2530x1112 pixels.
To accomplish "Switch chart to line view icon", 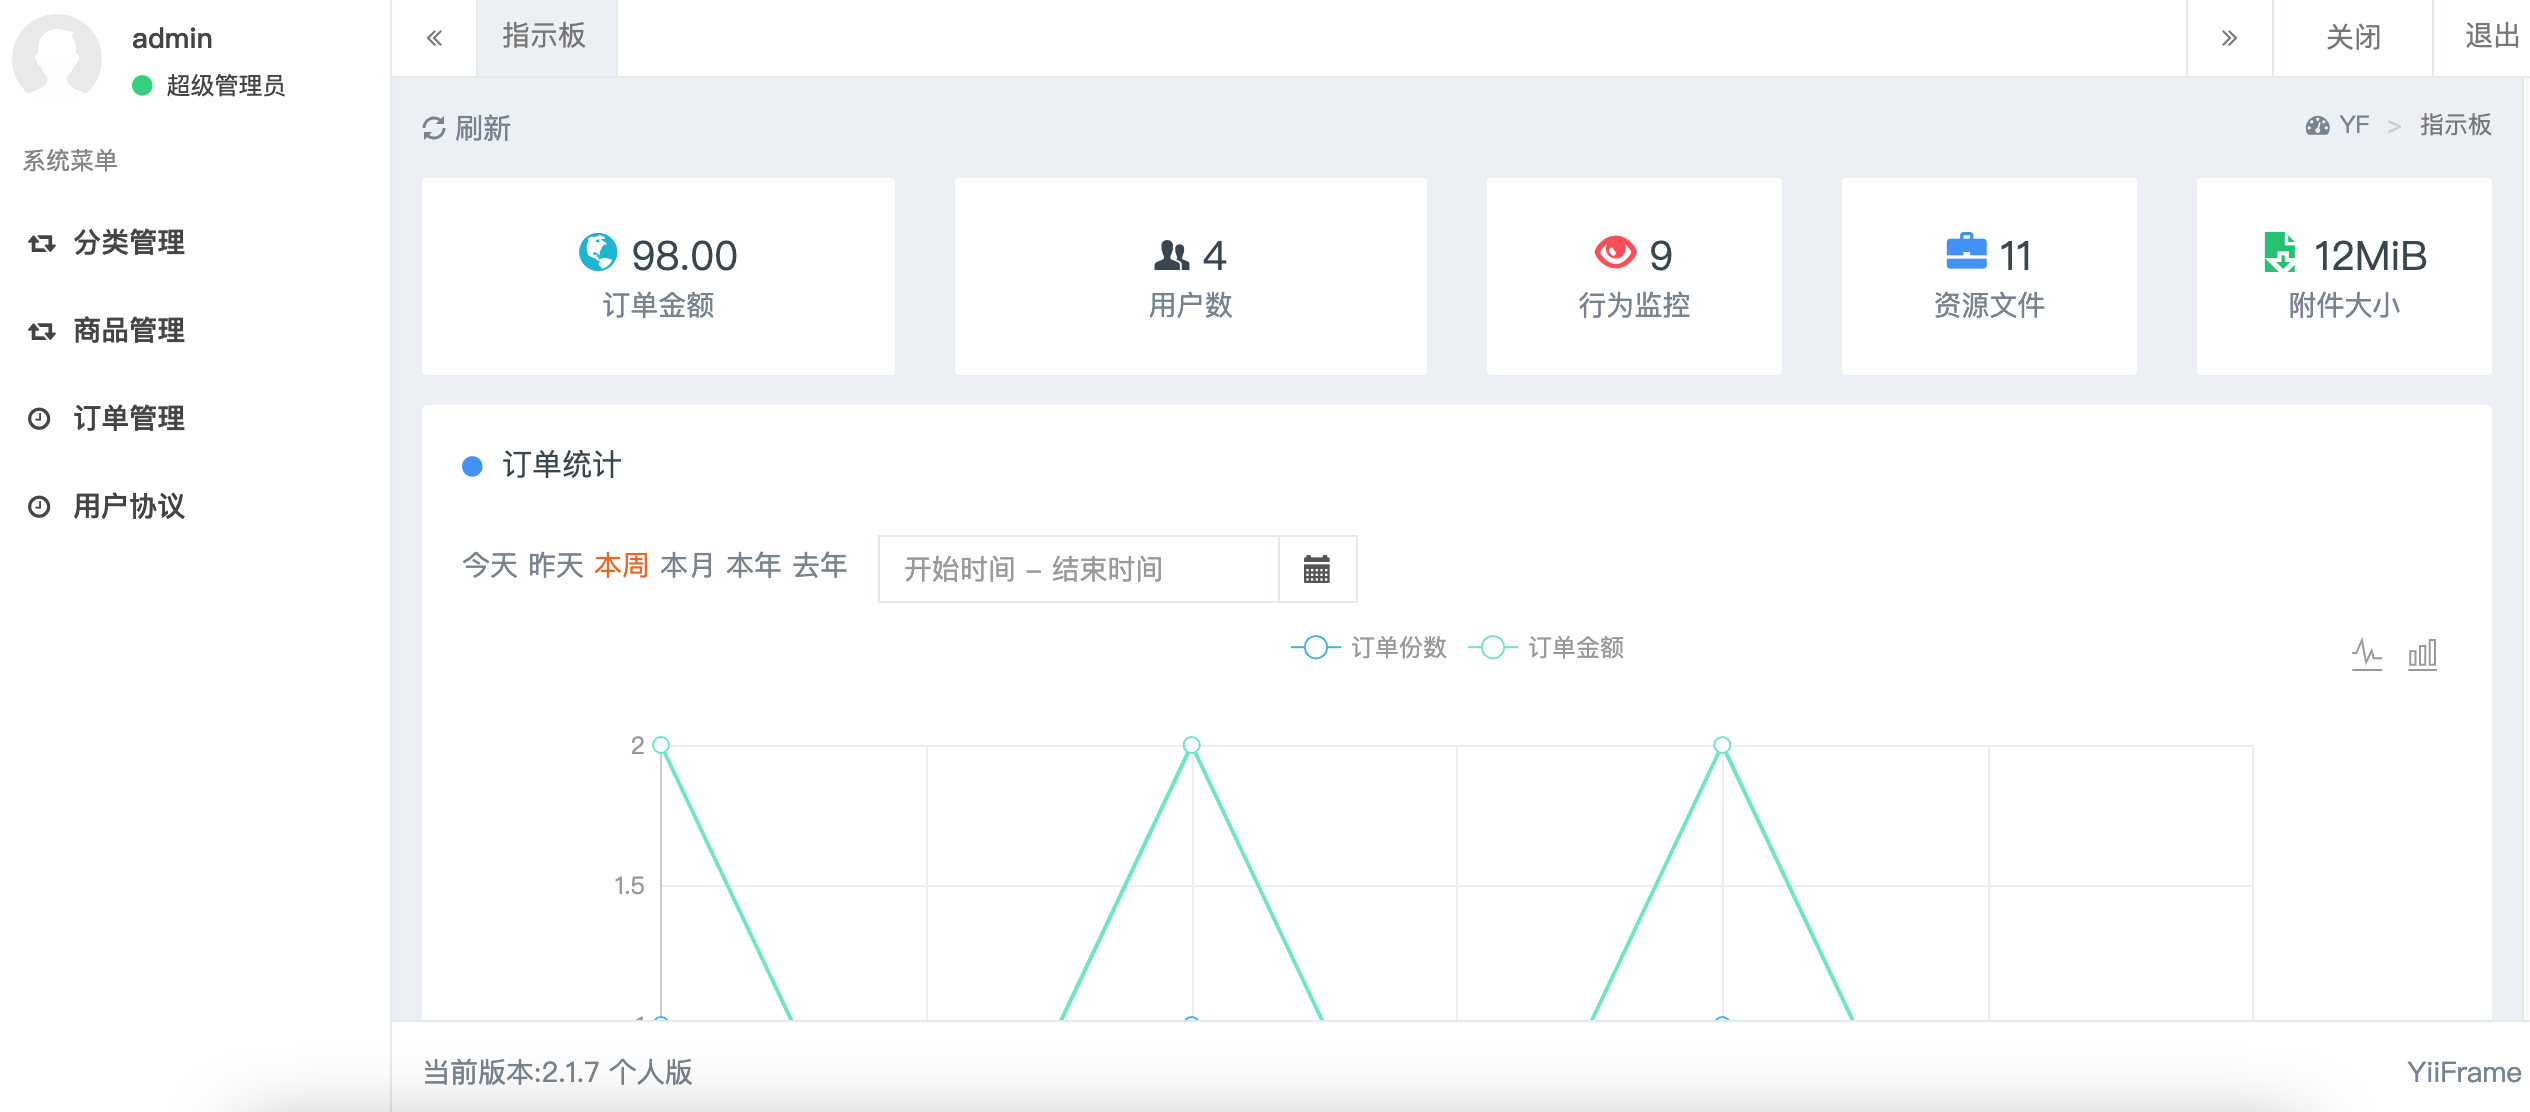I will 2366,654.
